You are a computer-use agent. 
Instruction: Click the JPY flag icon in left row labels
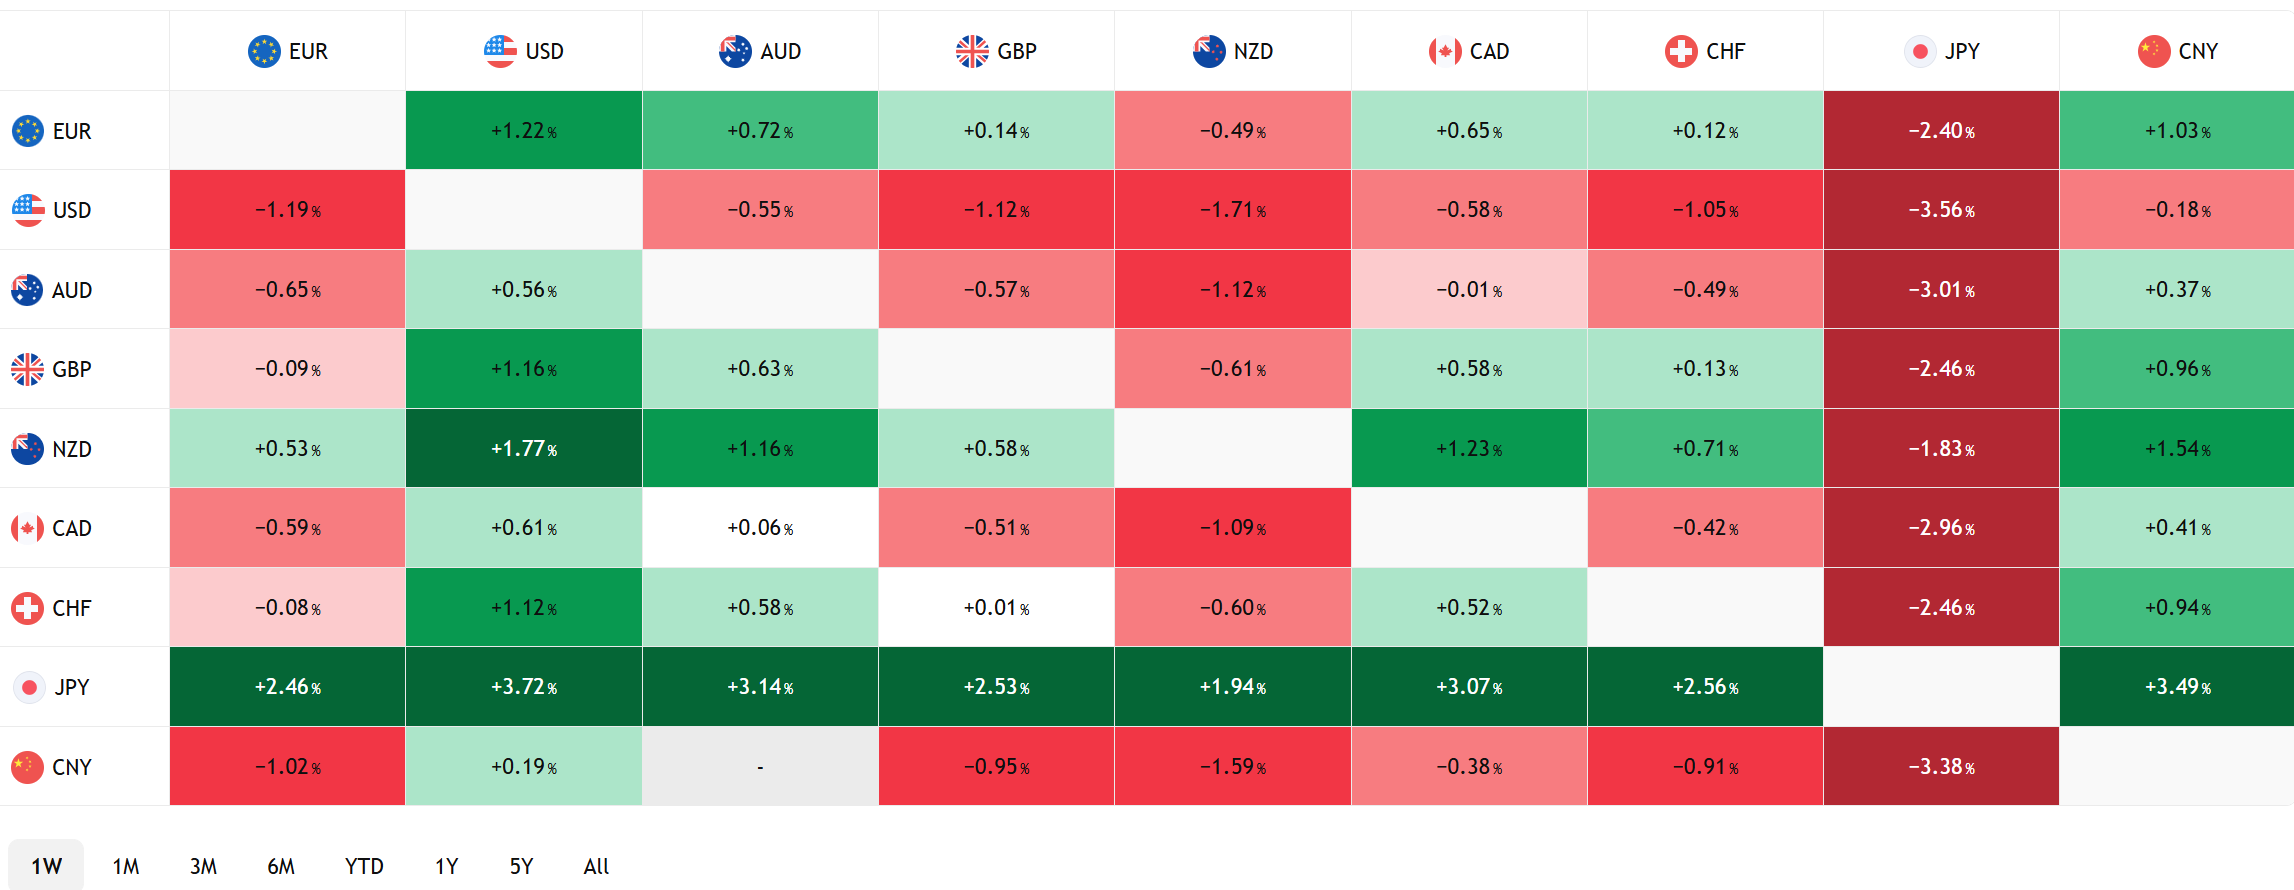[x=29, y=687]
